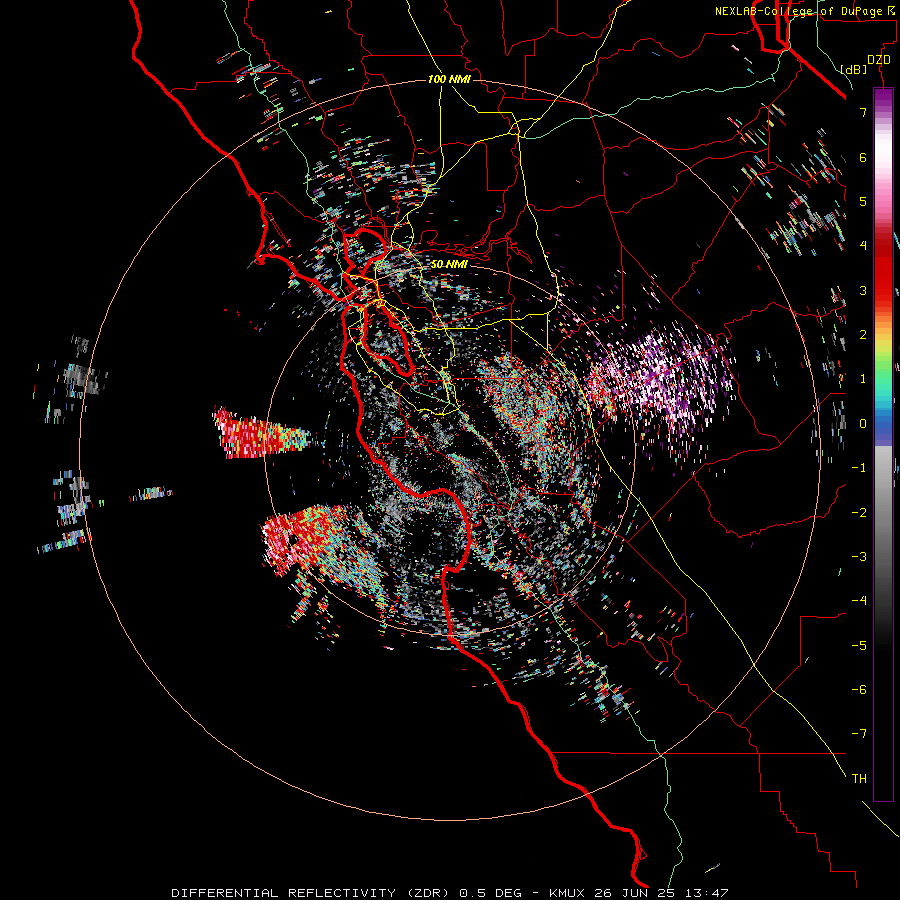Viewport: 900px width, 900px height.
Task: Click the 7 value on color scale
Action: pos(863,112)
